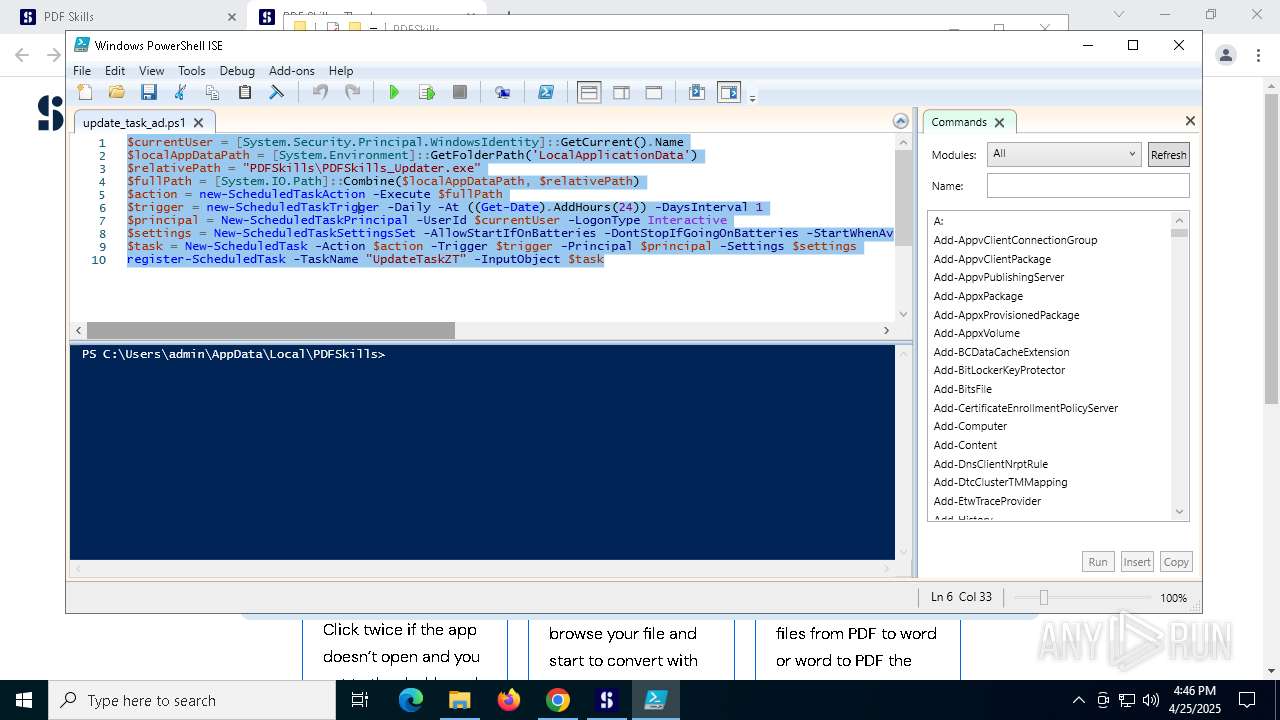The height and width of the screenshot is (720, 1280).
Task: Open the File menu
Action: coord(82,71)
